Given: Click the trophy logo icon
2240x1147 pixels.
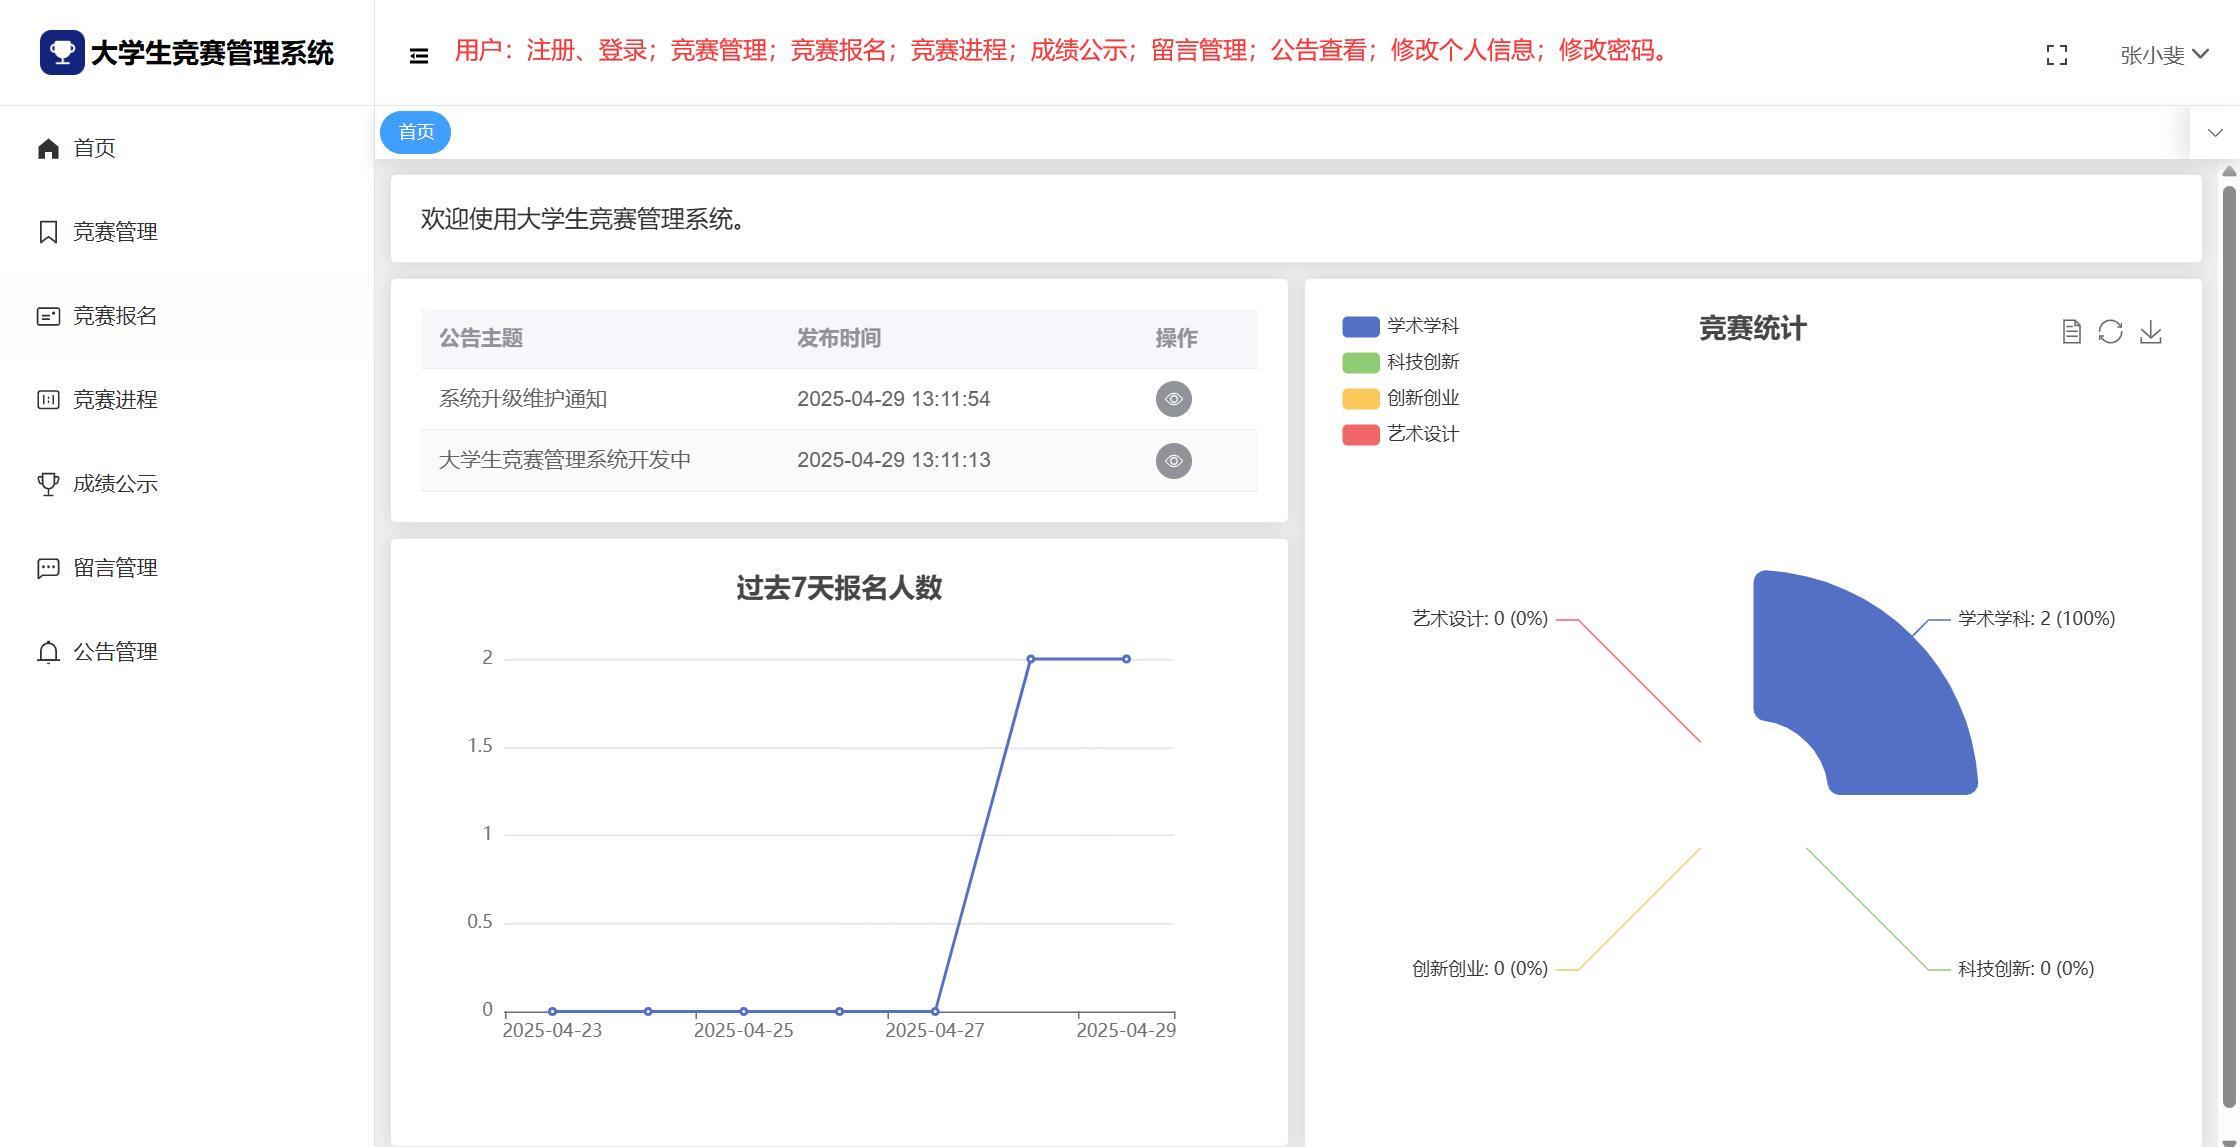Looking at the screenshot, I should tap(62, 52).
